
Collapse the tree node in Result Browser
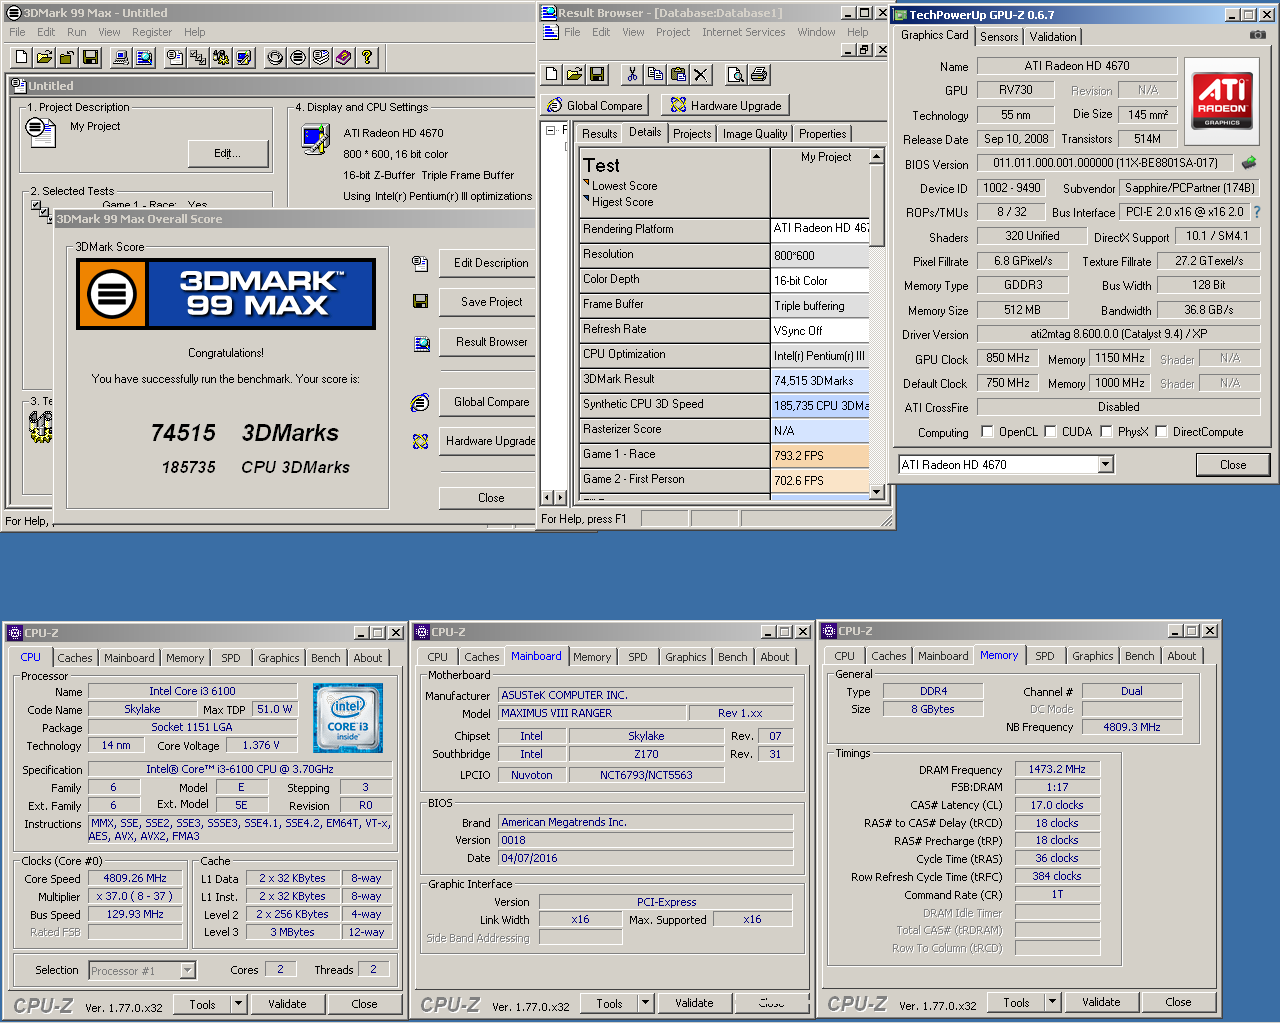[x=550, y=131]
